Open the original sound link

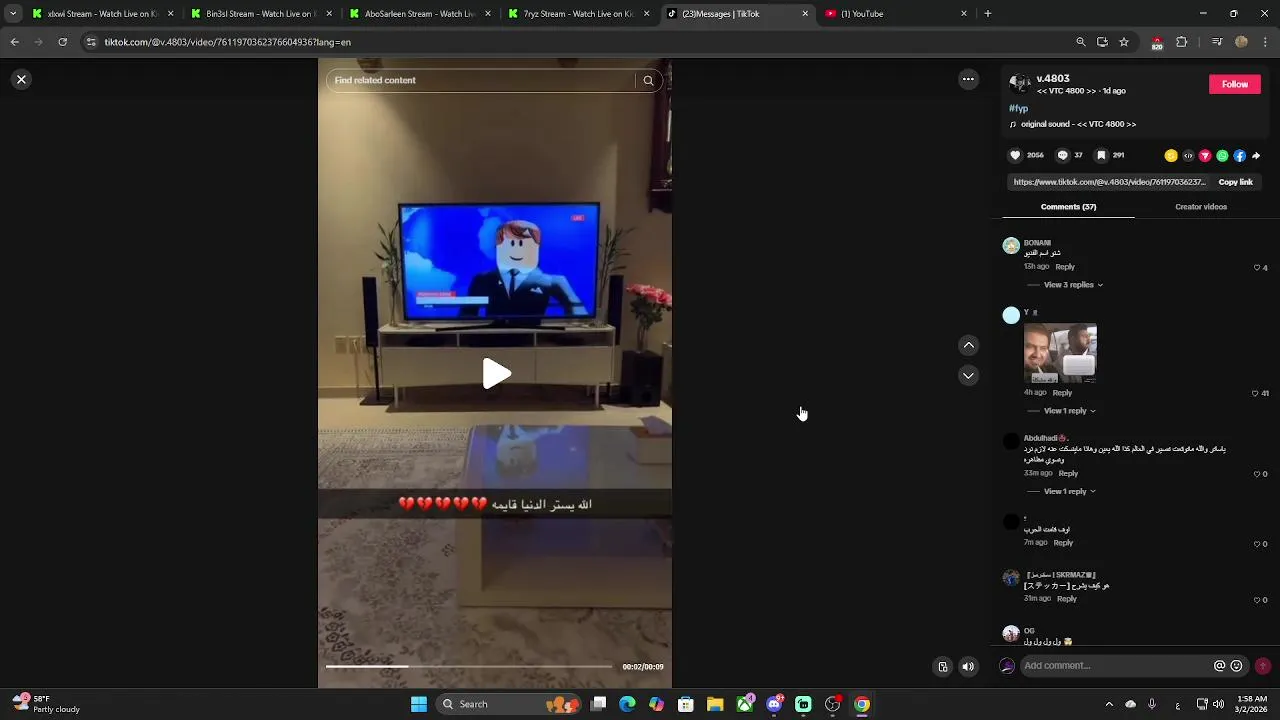(x=1078, y=124)
